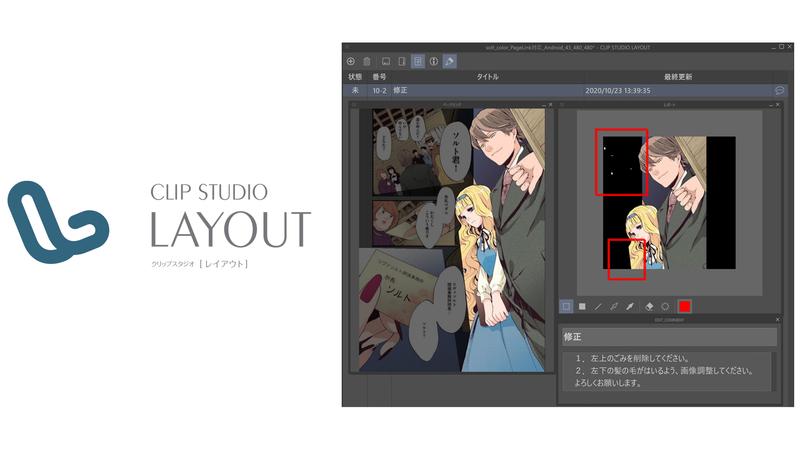Image resolution: width=800 pixels, height=450 pixels.
Task: Select the straight line drawing tool
Action: (598, 306)
